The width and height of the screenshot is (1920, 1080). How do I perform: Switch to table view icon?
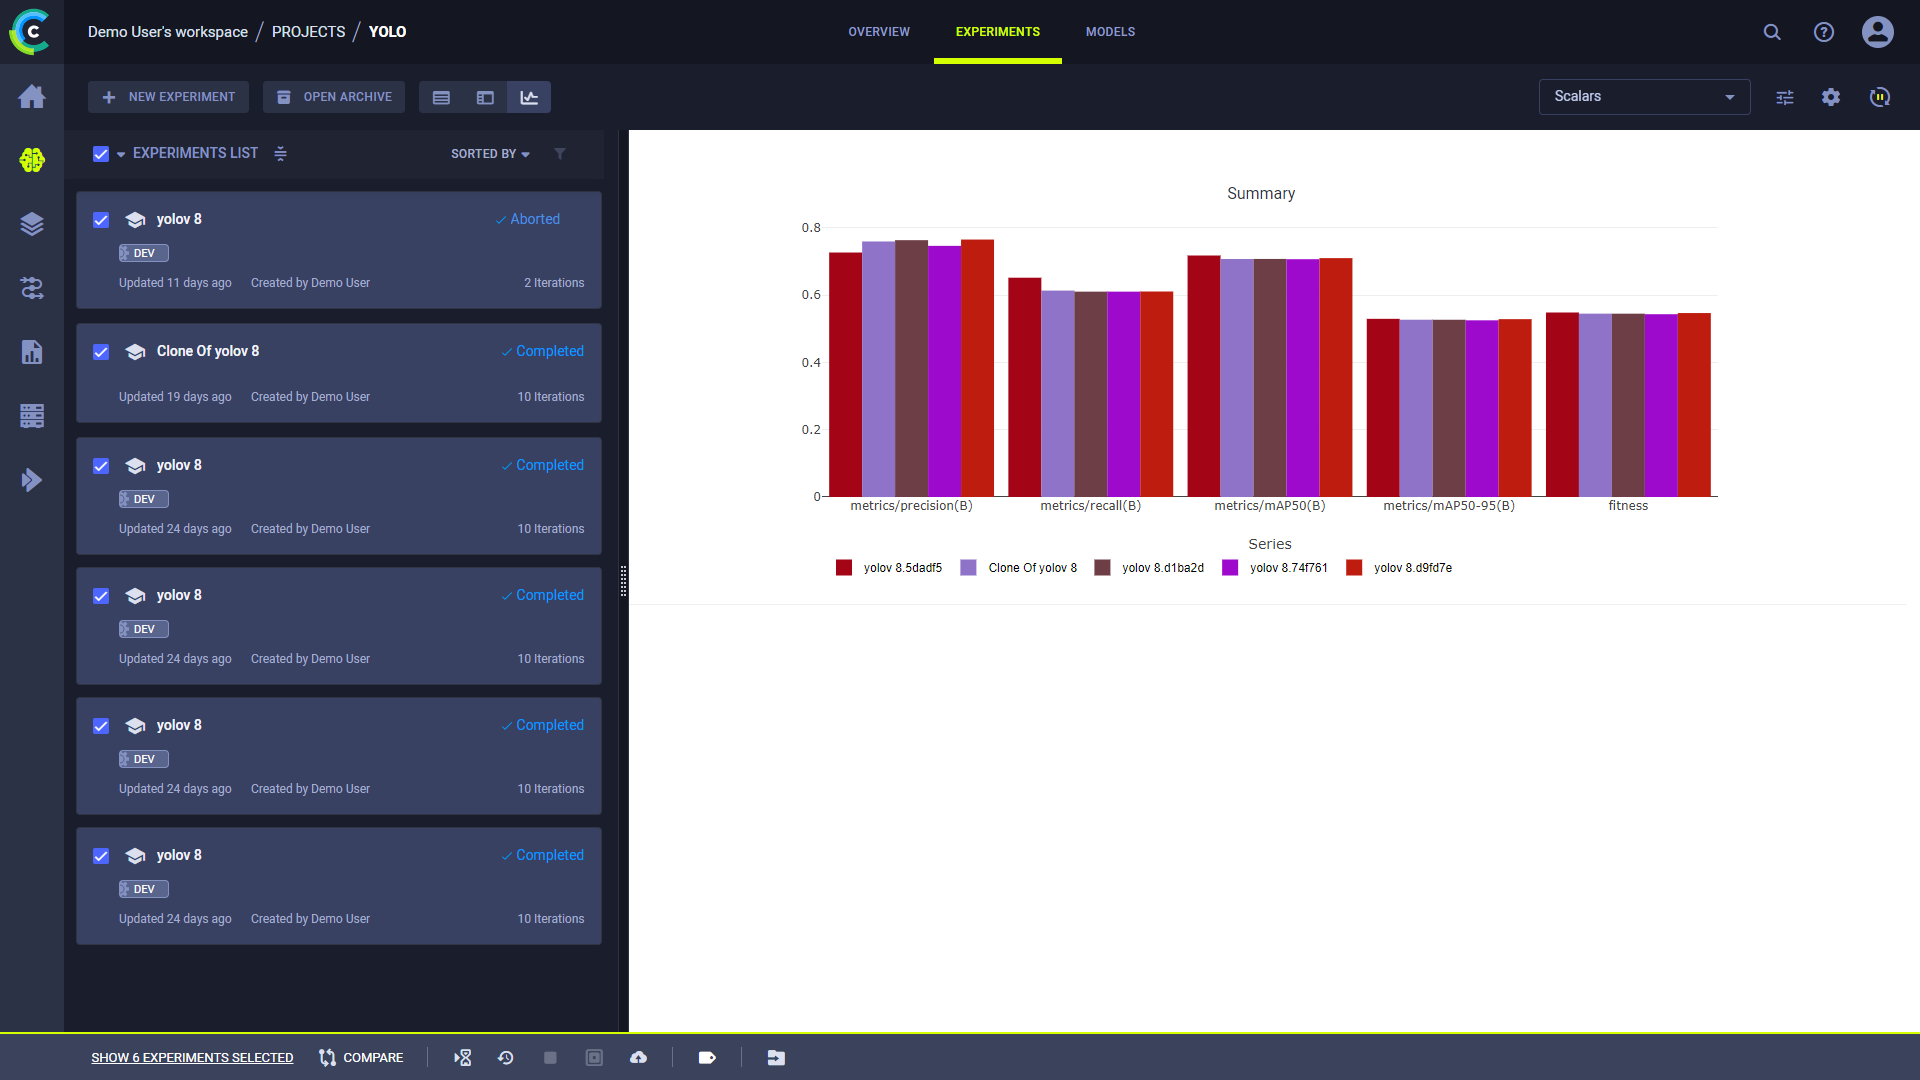[441, 97]
